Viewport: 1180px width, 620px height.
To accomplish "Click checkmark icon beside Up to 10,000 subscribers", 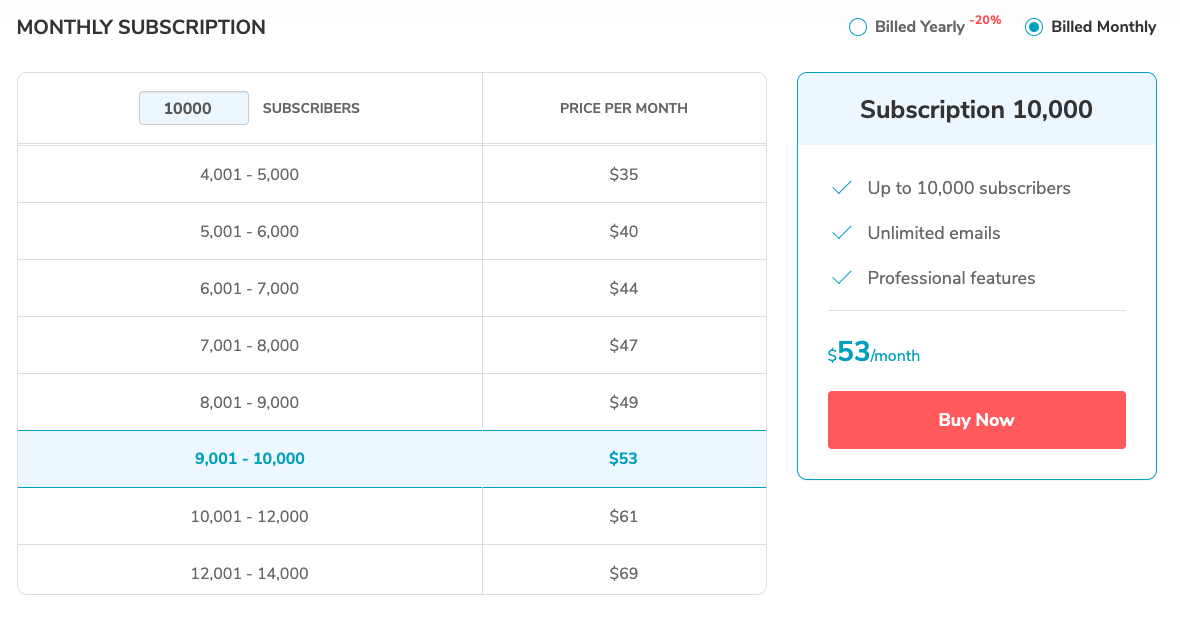I will (842, 188).
